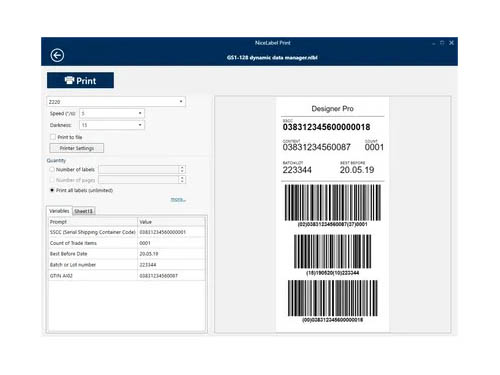The height and width of the screenshot is (375, 500).
Task: Click the SSCC number 038312345600000018 in preview
Action: coord(326,127)
